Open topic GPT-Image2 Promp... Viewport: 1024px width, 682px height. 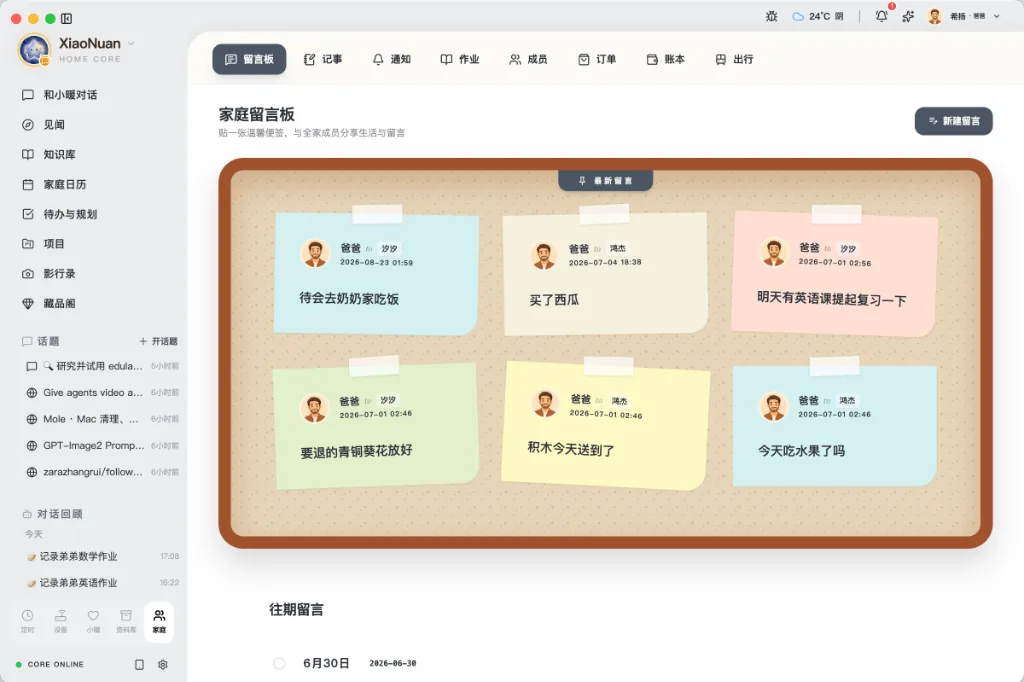(x=101, y=446)
